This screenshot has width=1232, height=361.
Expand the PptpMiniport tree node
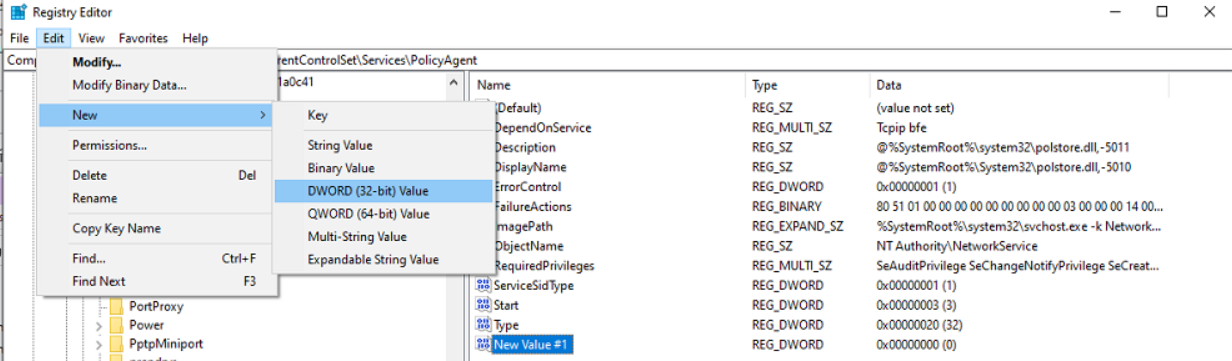(x=98, y=344)
